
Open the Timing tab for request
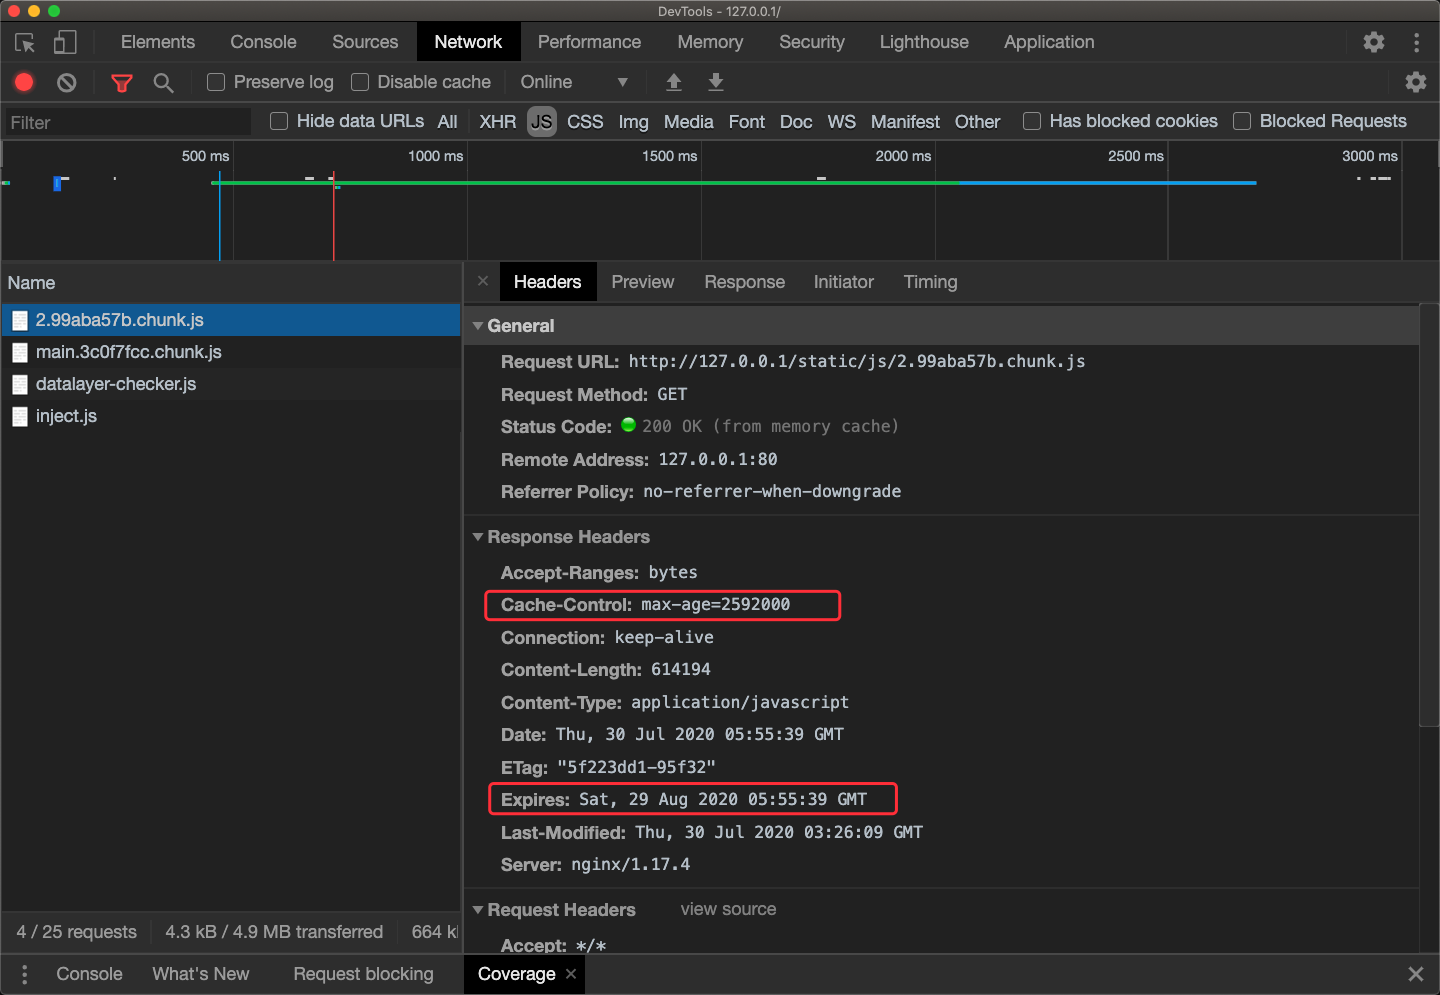tap(930, 282)
